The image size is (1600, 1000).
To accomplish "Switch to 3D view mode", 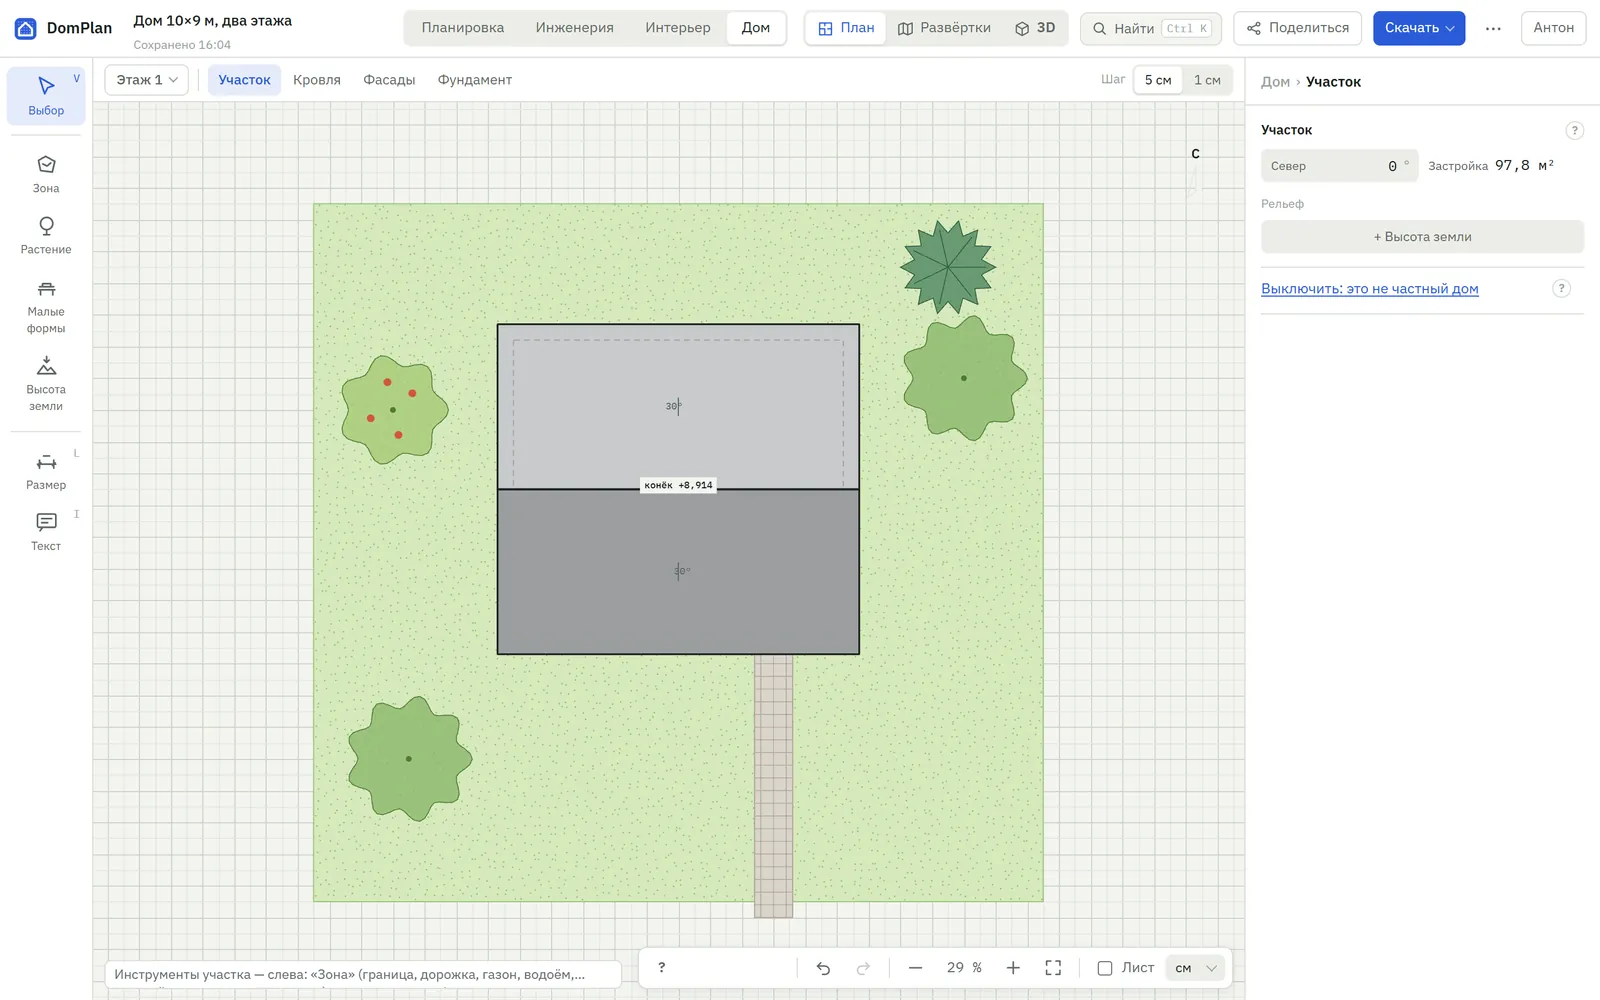I will [x=1035, y=28].
